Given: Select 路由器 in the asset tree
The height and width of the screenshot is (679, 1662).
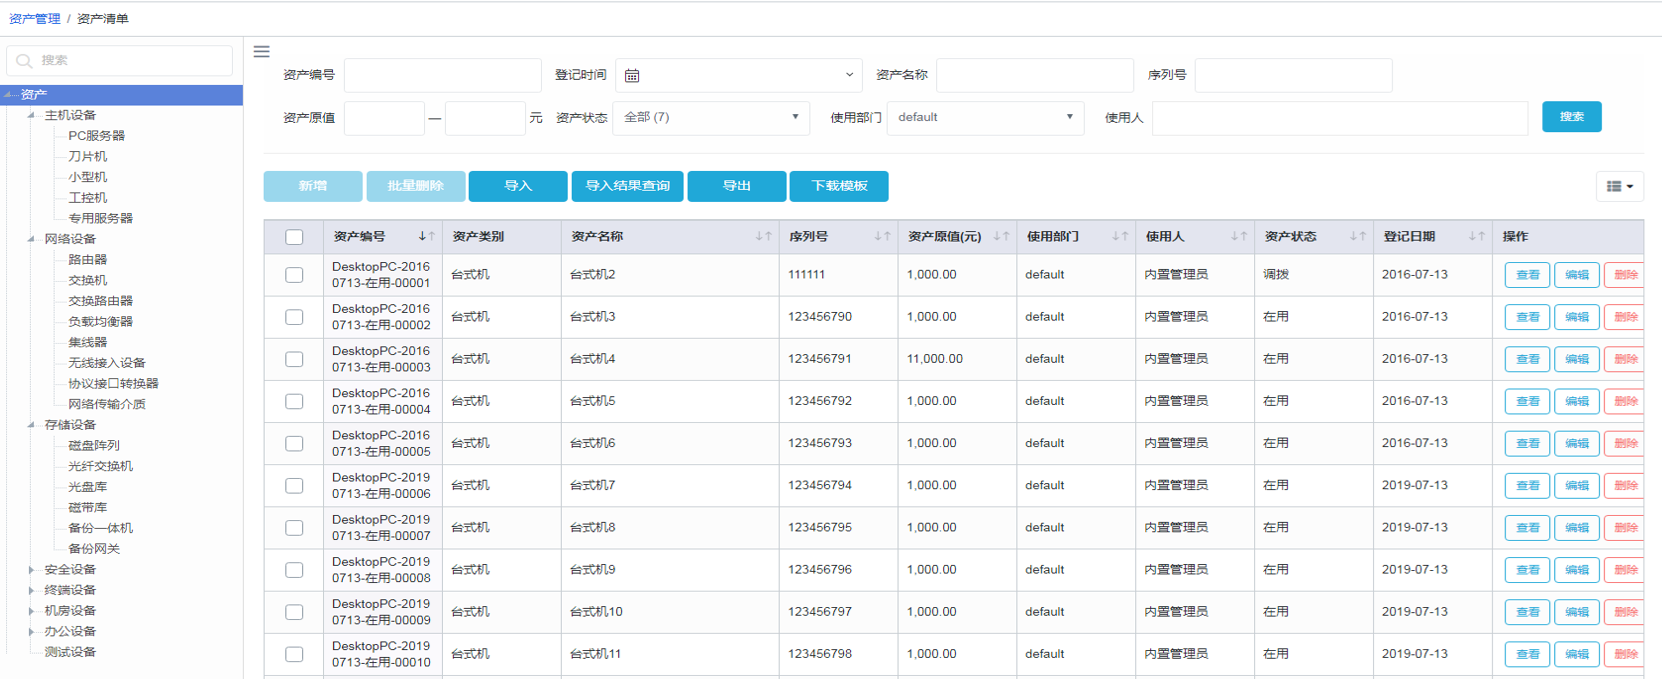Looking at the screenshot, I should tap(87, 260).
